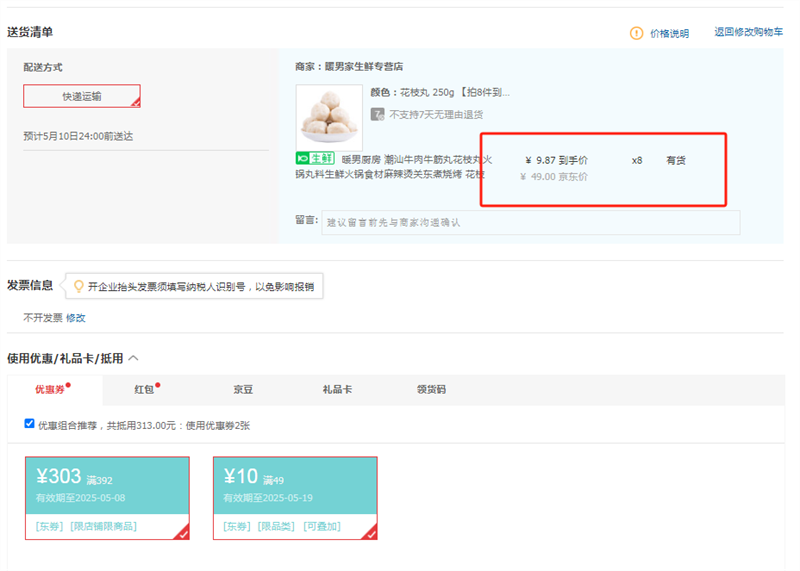Viewport: 800px width, 571px height.
Task: Toggle the 优惠组合推荐 checkbox
Action: click(29, 424)
